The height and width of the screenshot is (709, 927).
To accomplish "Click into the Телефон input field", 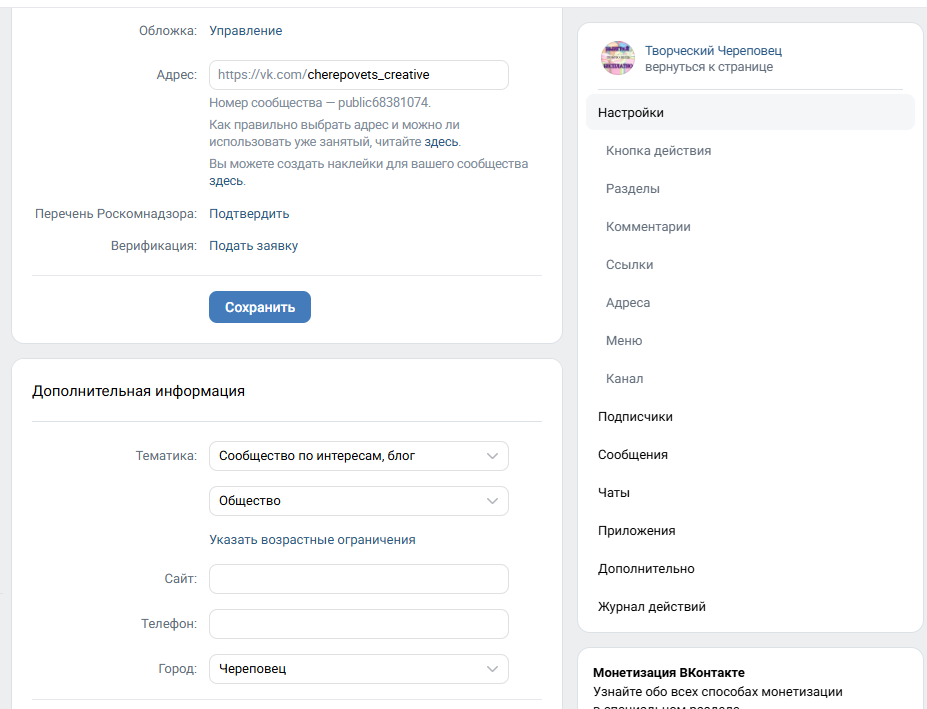I will pyautogui.click(x=358, y=624).
